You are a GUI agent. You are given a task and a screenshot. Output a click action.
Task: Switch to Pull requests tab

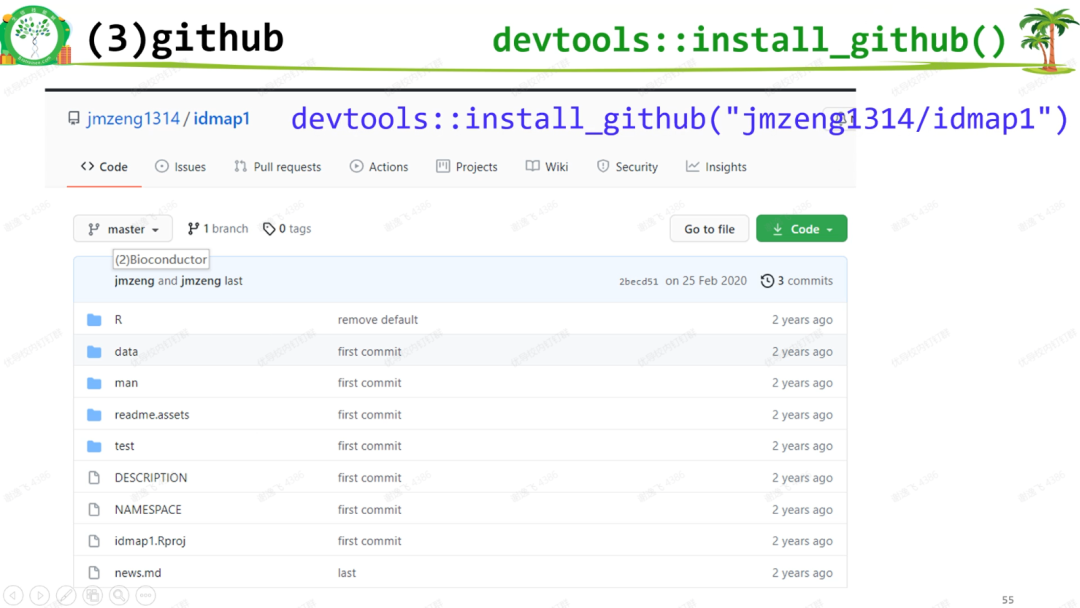tap(278, 167)
